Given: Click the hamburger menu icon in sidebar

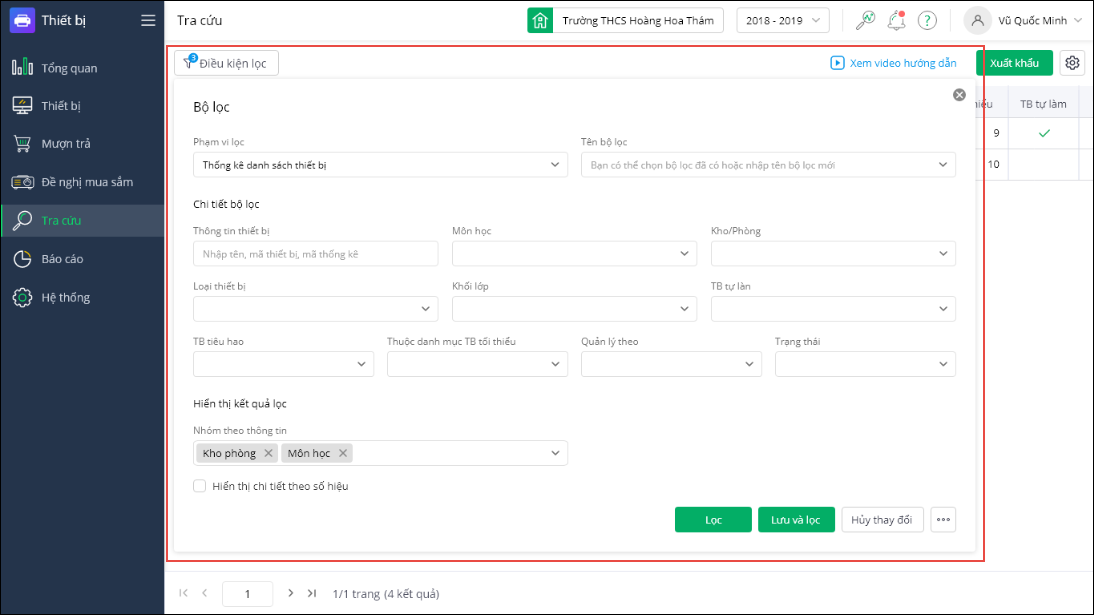Looking at the screenshot, I should point(148,20).
